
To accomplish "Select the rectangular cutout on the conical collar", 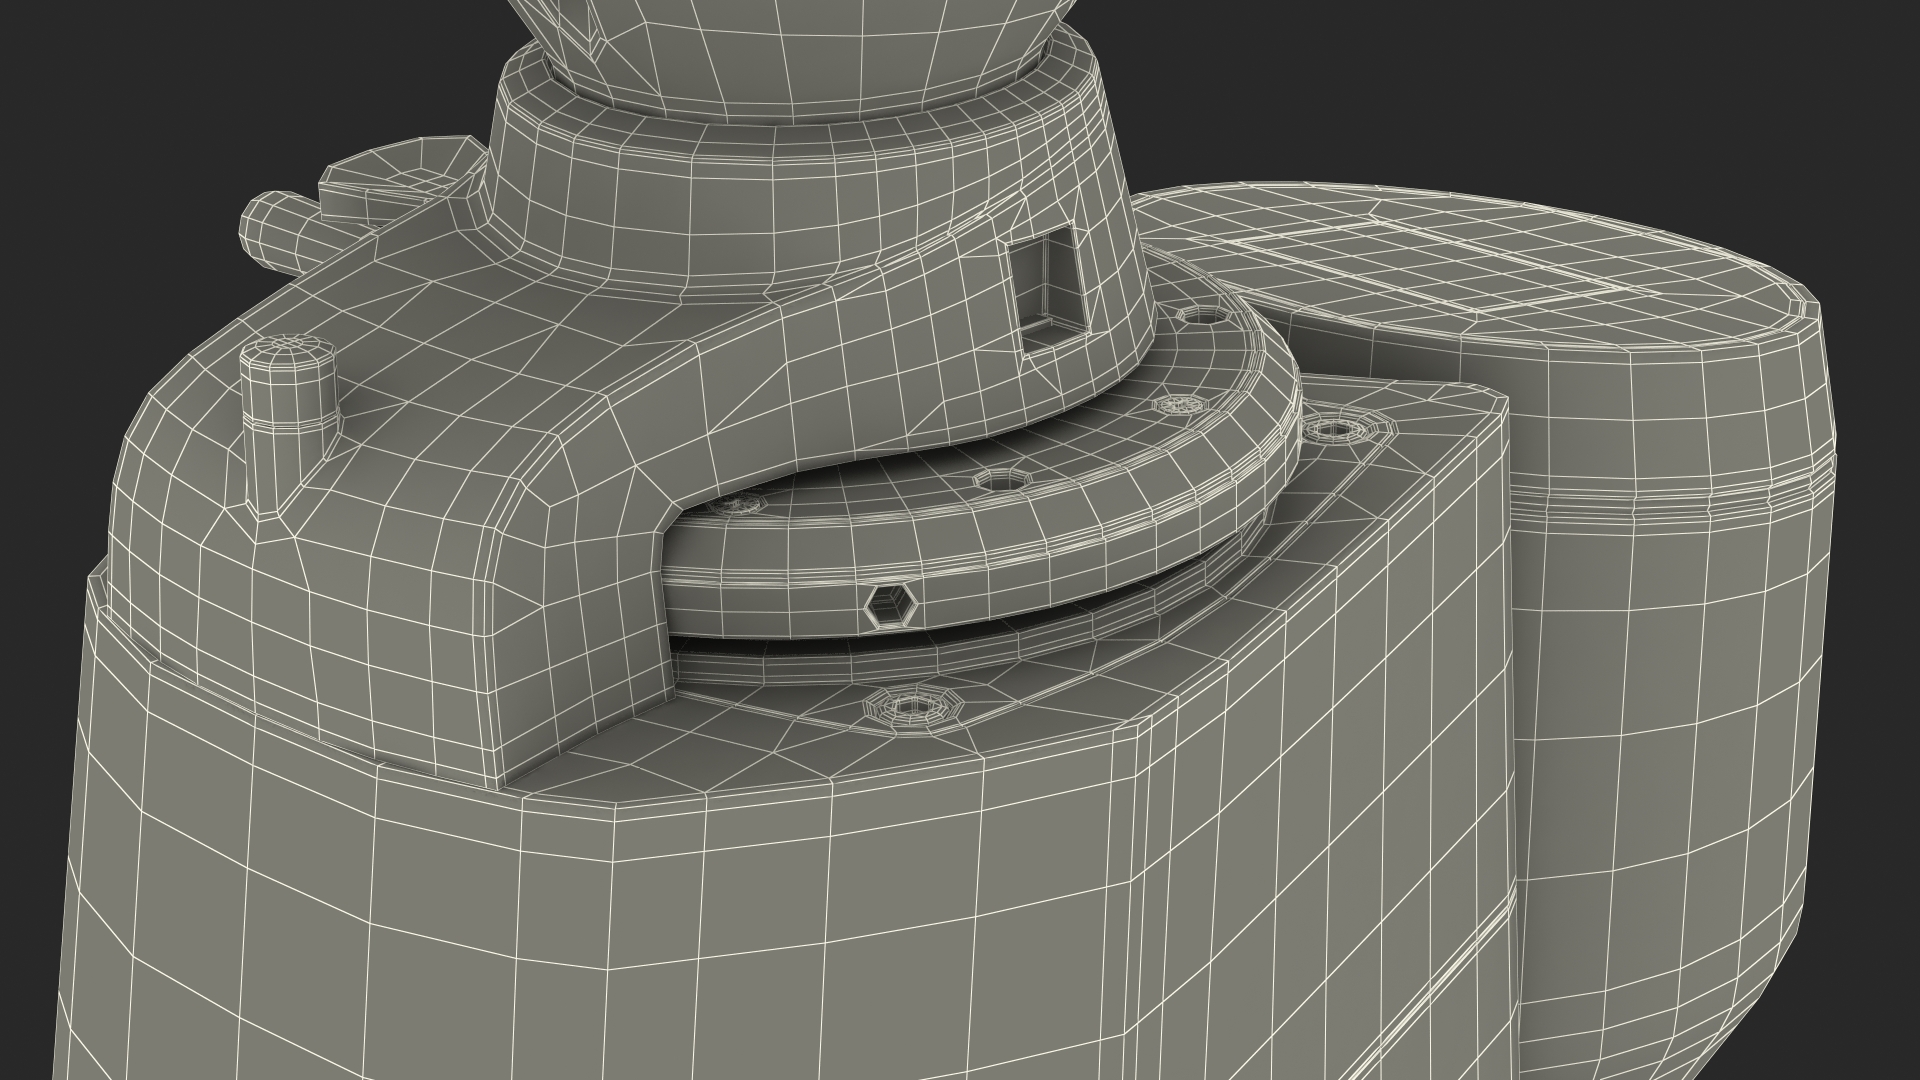I will coord(1049,287).
